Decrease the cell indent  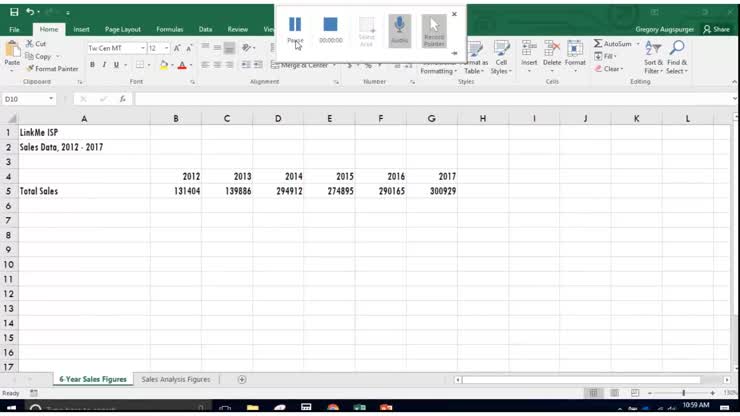[246, 65]
